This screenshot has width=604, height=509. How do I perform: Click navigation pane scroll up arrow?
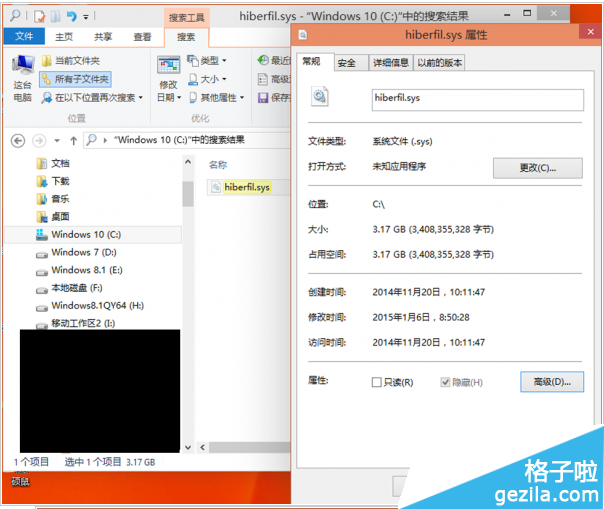tap(188, 162)
